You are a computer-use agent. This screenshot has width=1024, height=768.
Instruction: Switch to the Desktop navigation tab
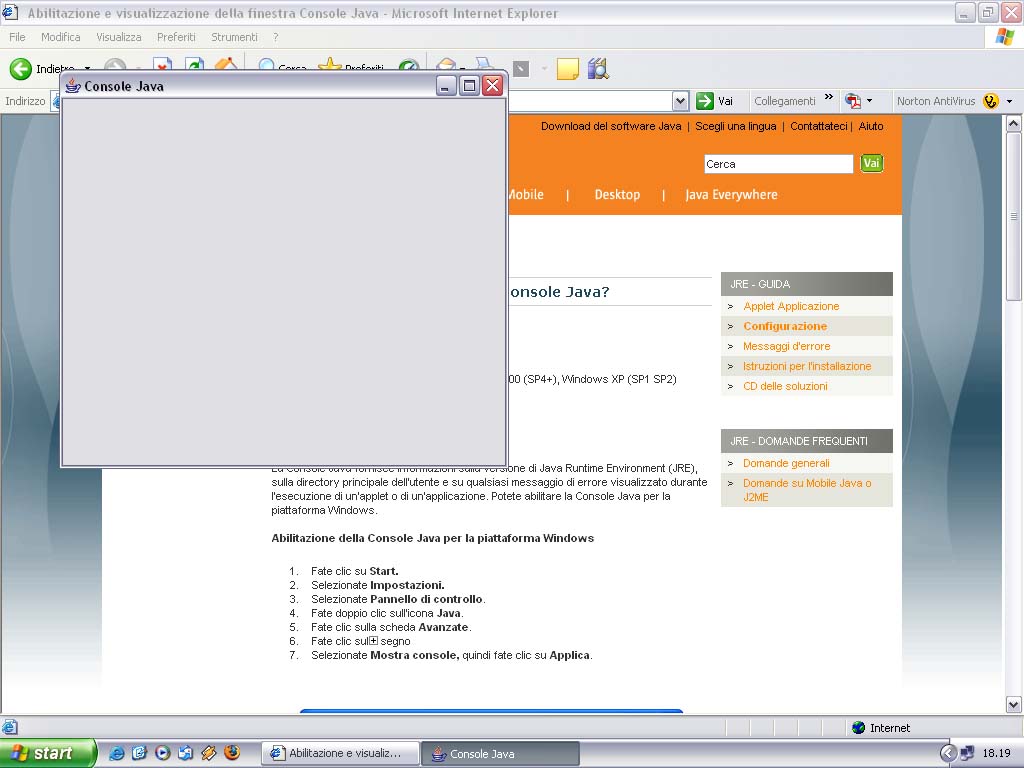pos(617,195)
